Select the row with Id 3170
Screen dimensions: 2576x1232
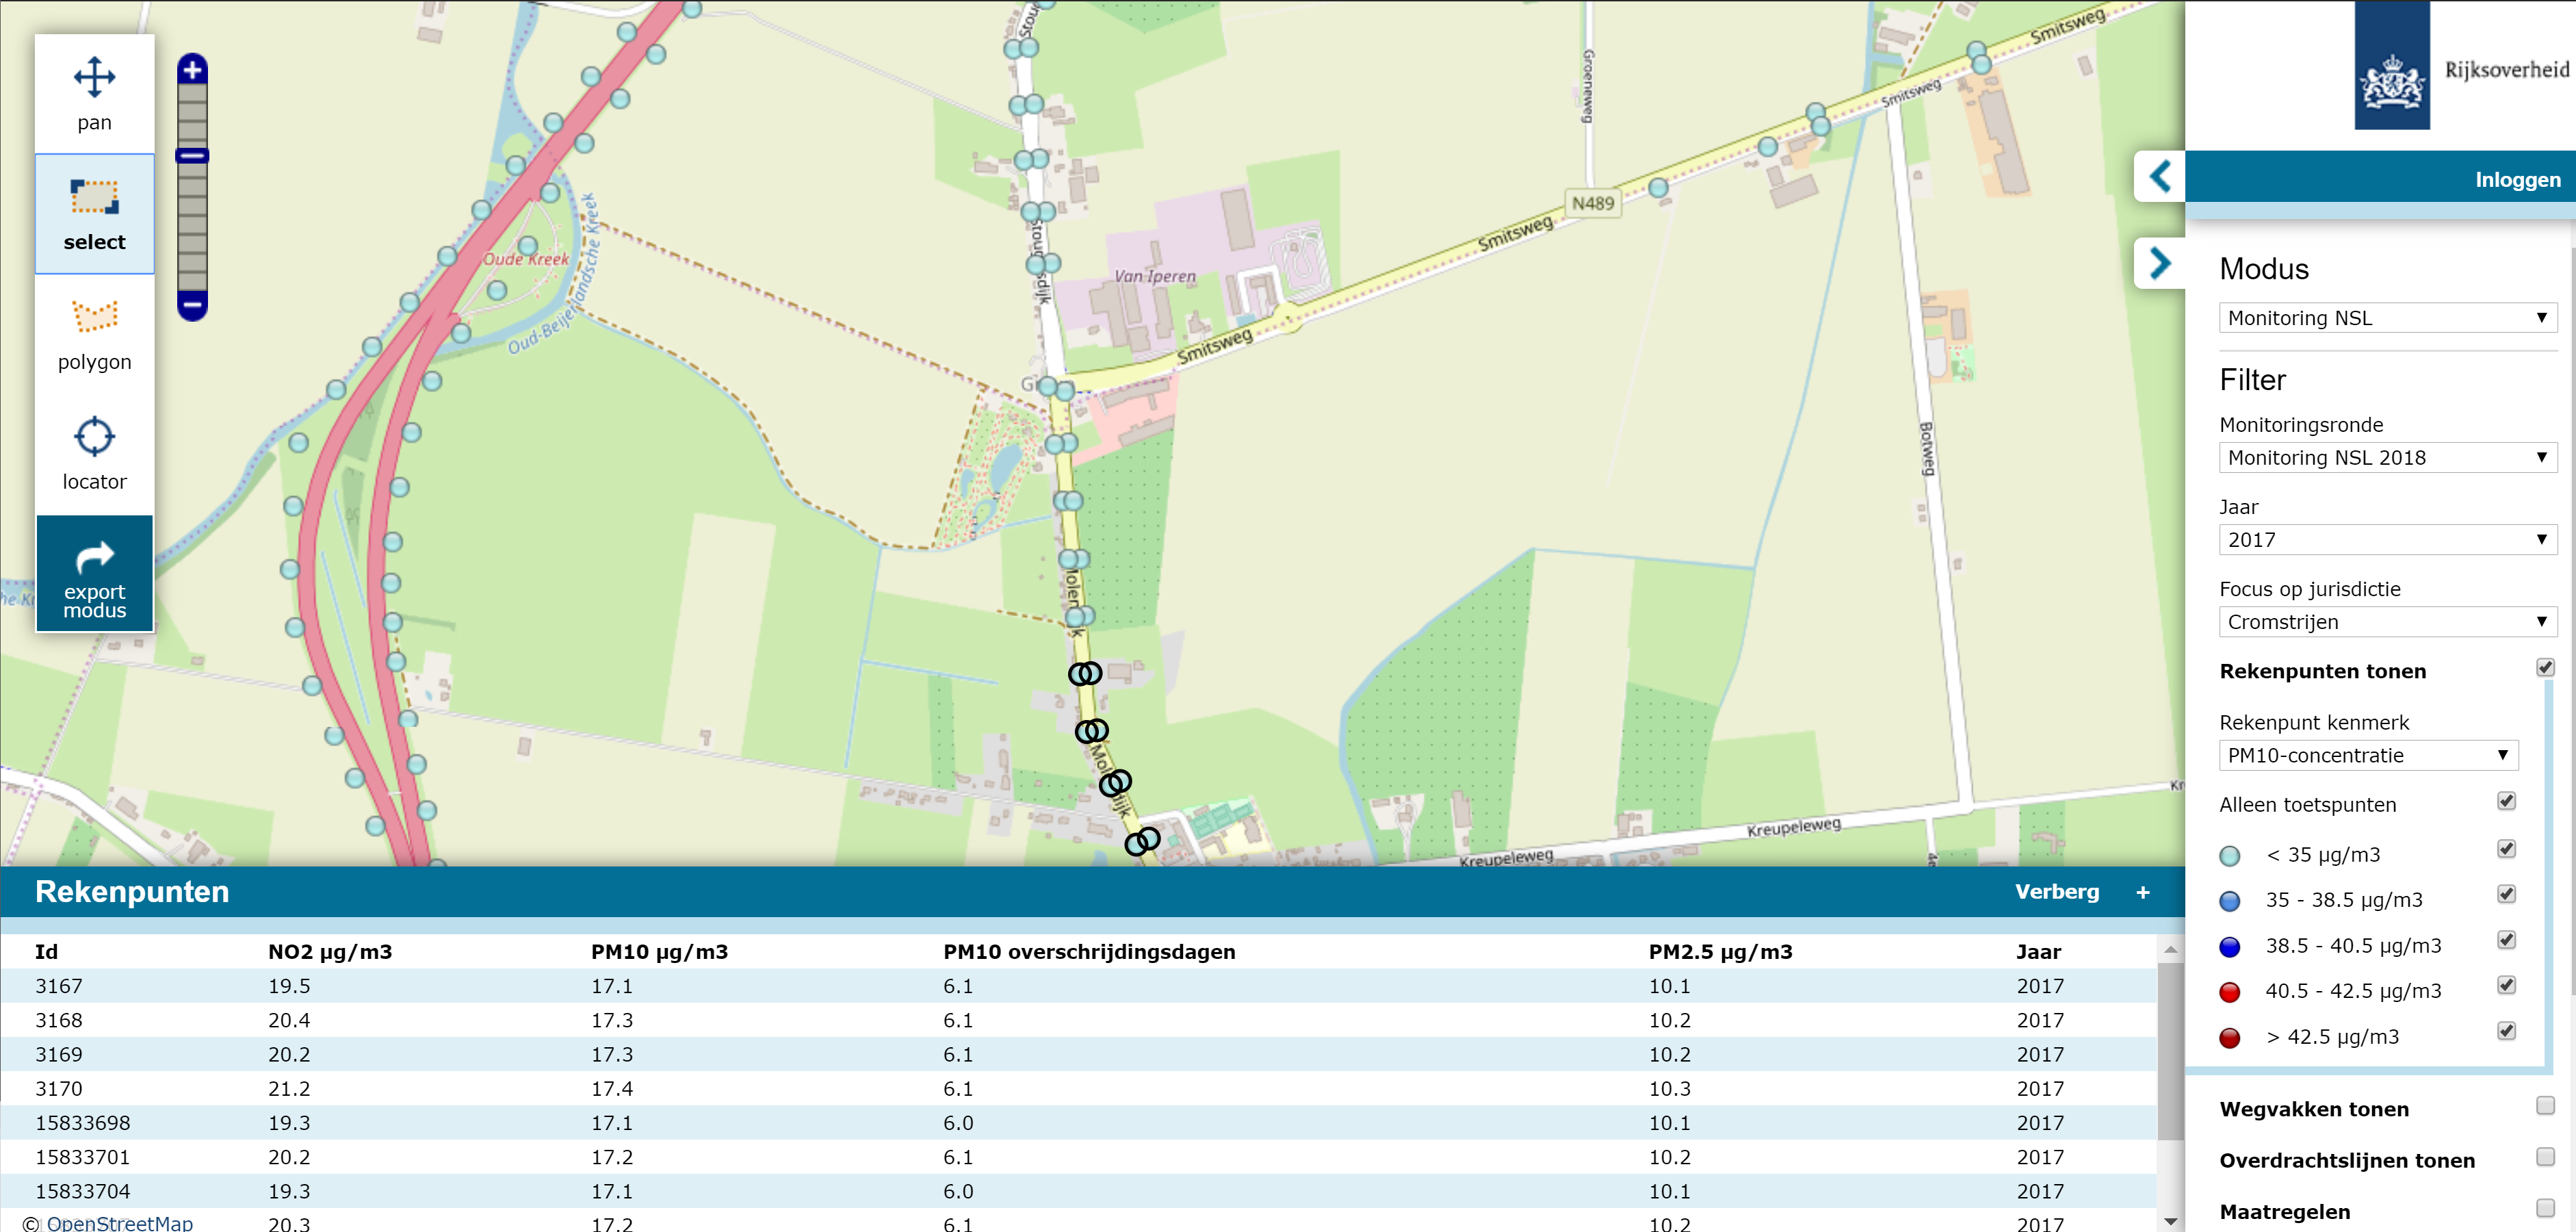(1078, 1088)
